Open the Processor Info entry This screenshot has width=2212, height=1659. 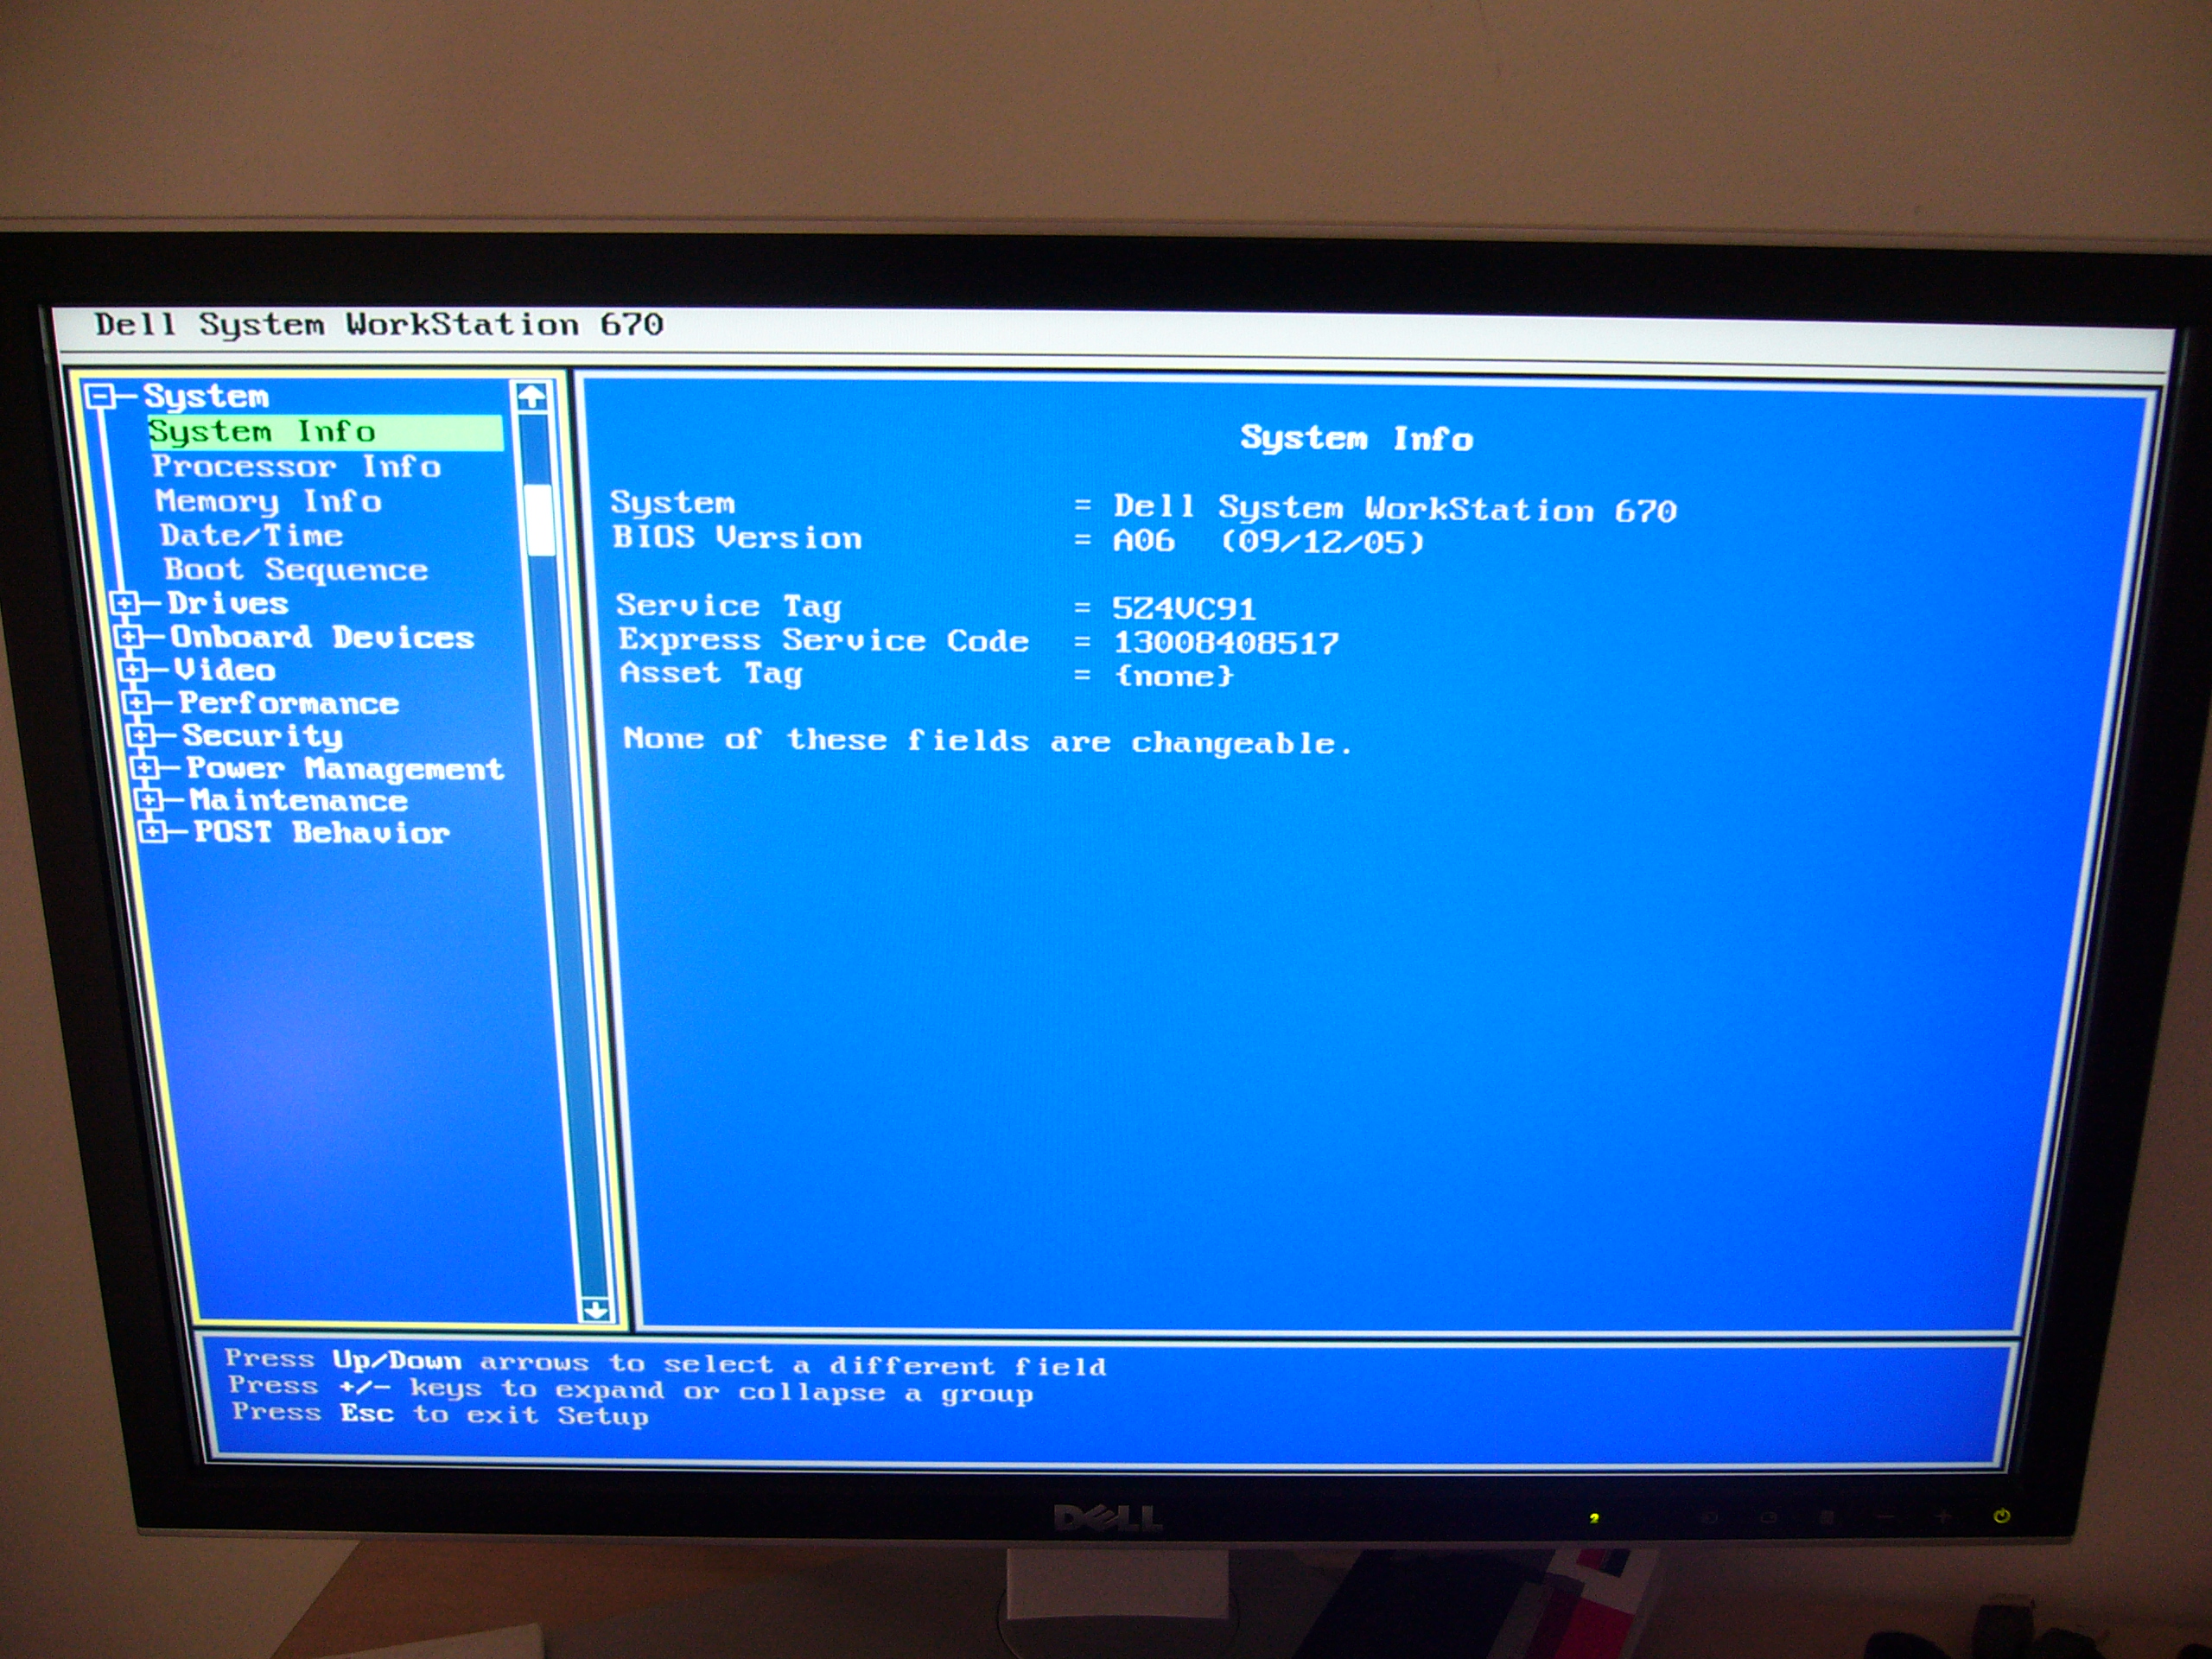tap(296, 467)
